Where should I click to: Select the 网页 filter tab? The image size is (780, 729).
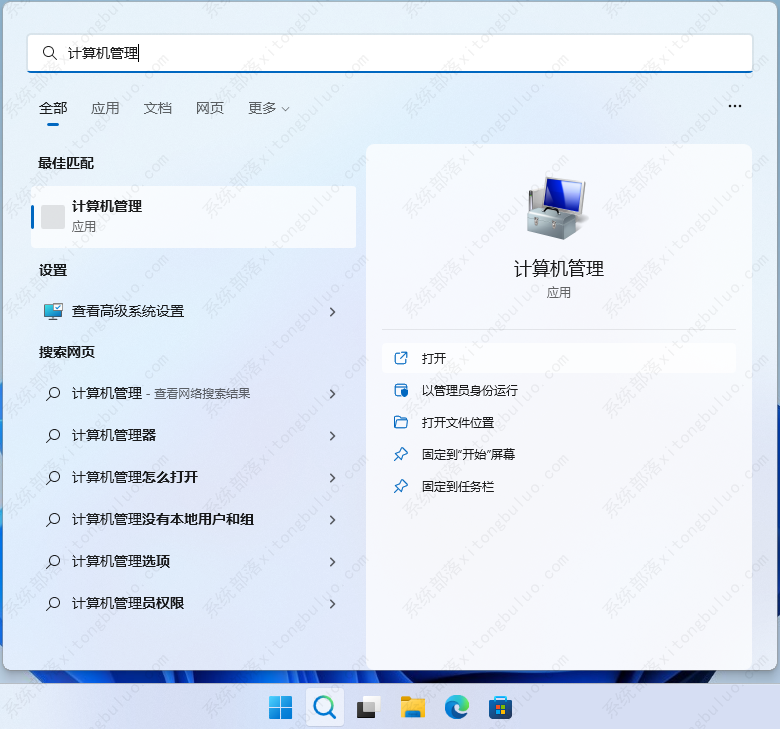coord(210,108)
